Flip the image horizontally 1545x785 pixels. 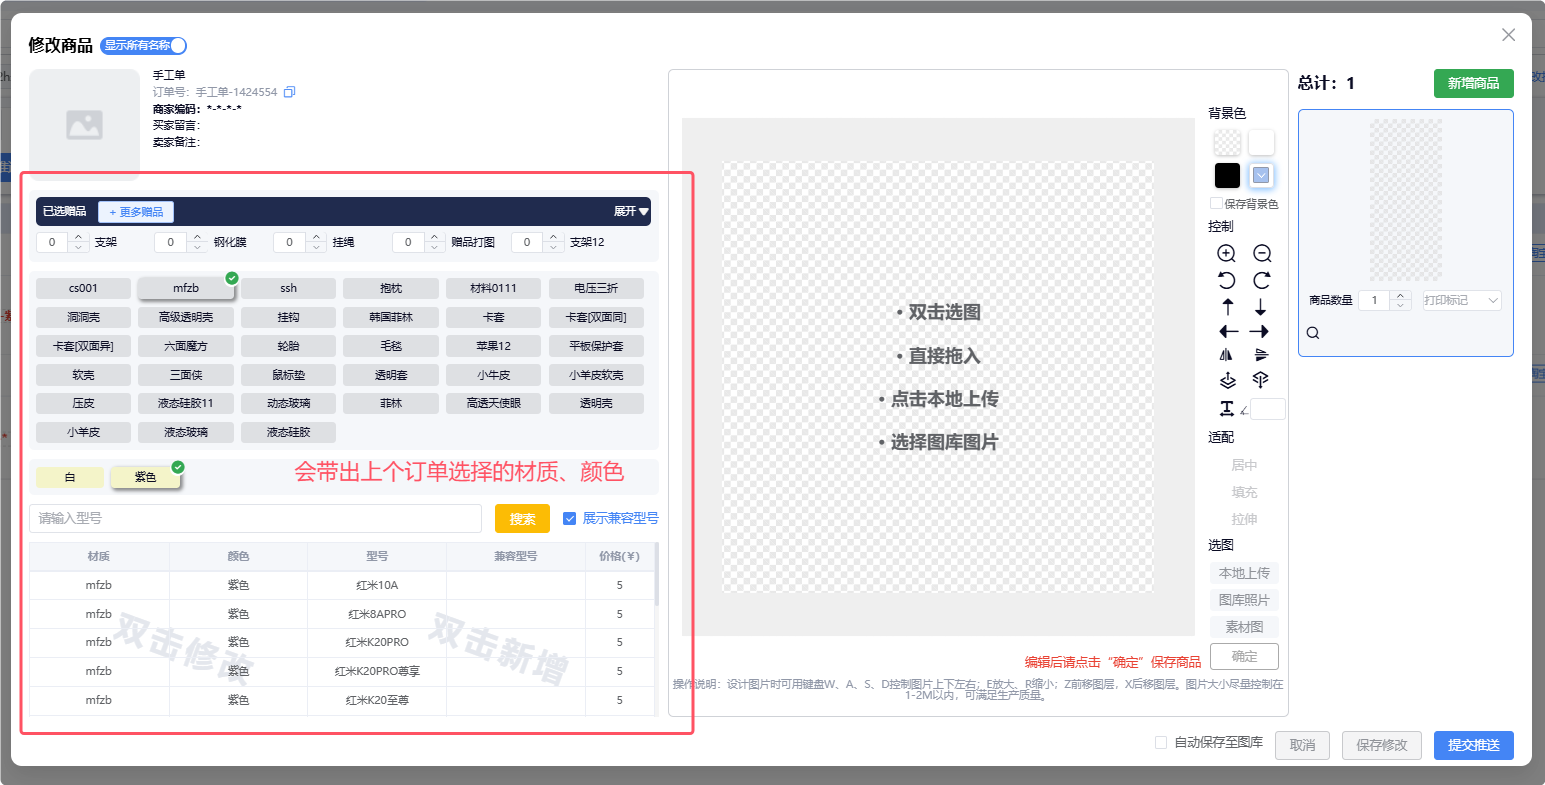tap(1227, 355)
